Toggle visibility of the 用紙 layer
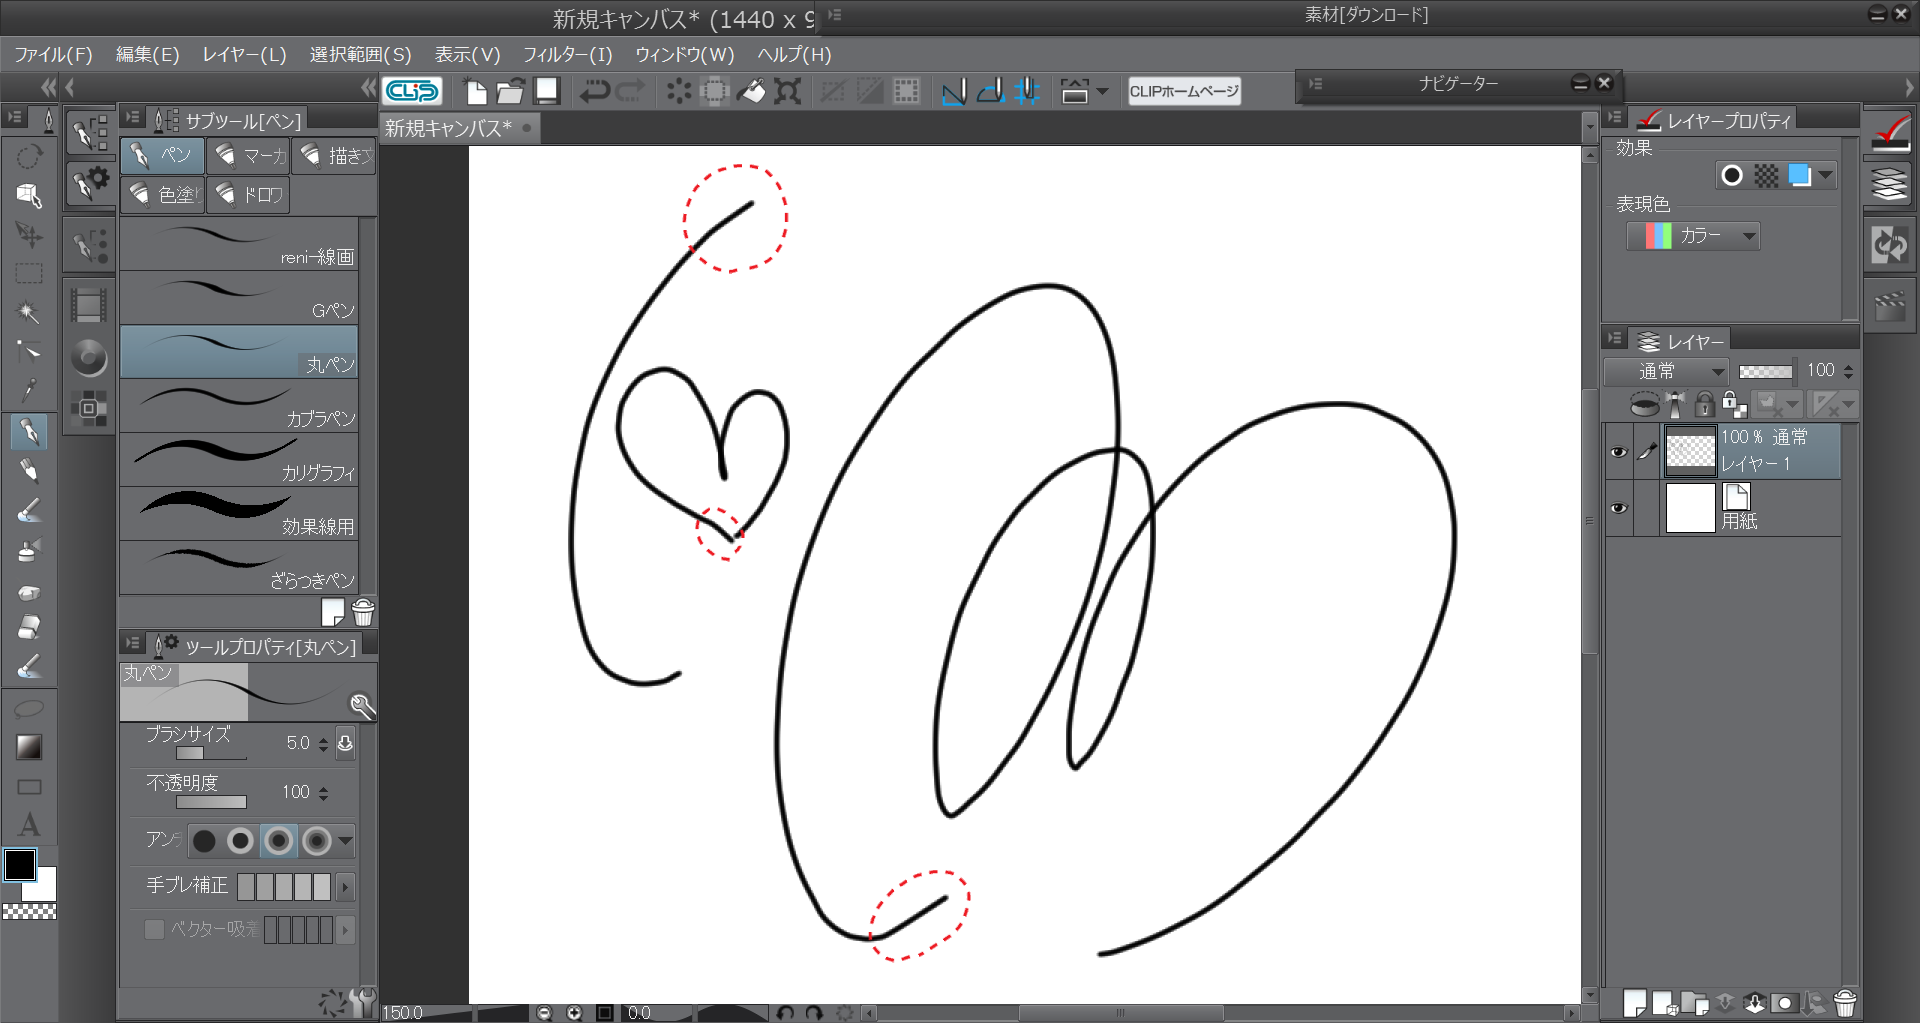This screenshot has height=1023, width=1920. click(x=1618, y=508)
